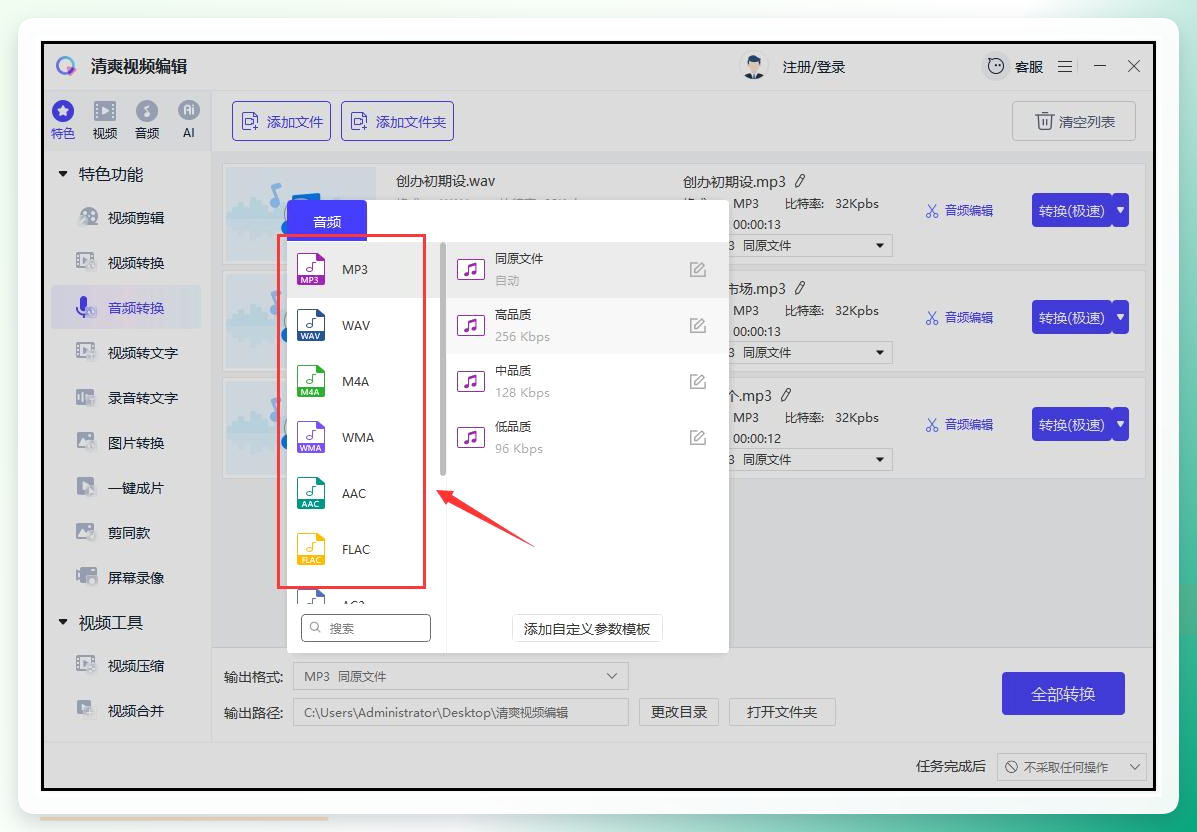Click 注册/登录 link
This screenshot has height=832, width=1197.
pyautogui.click(x=813, y=67)
